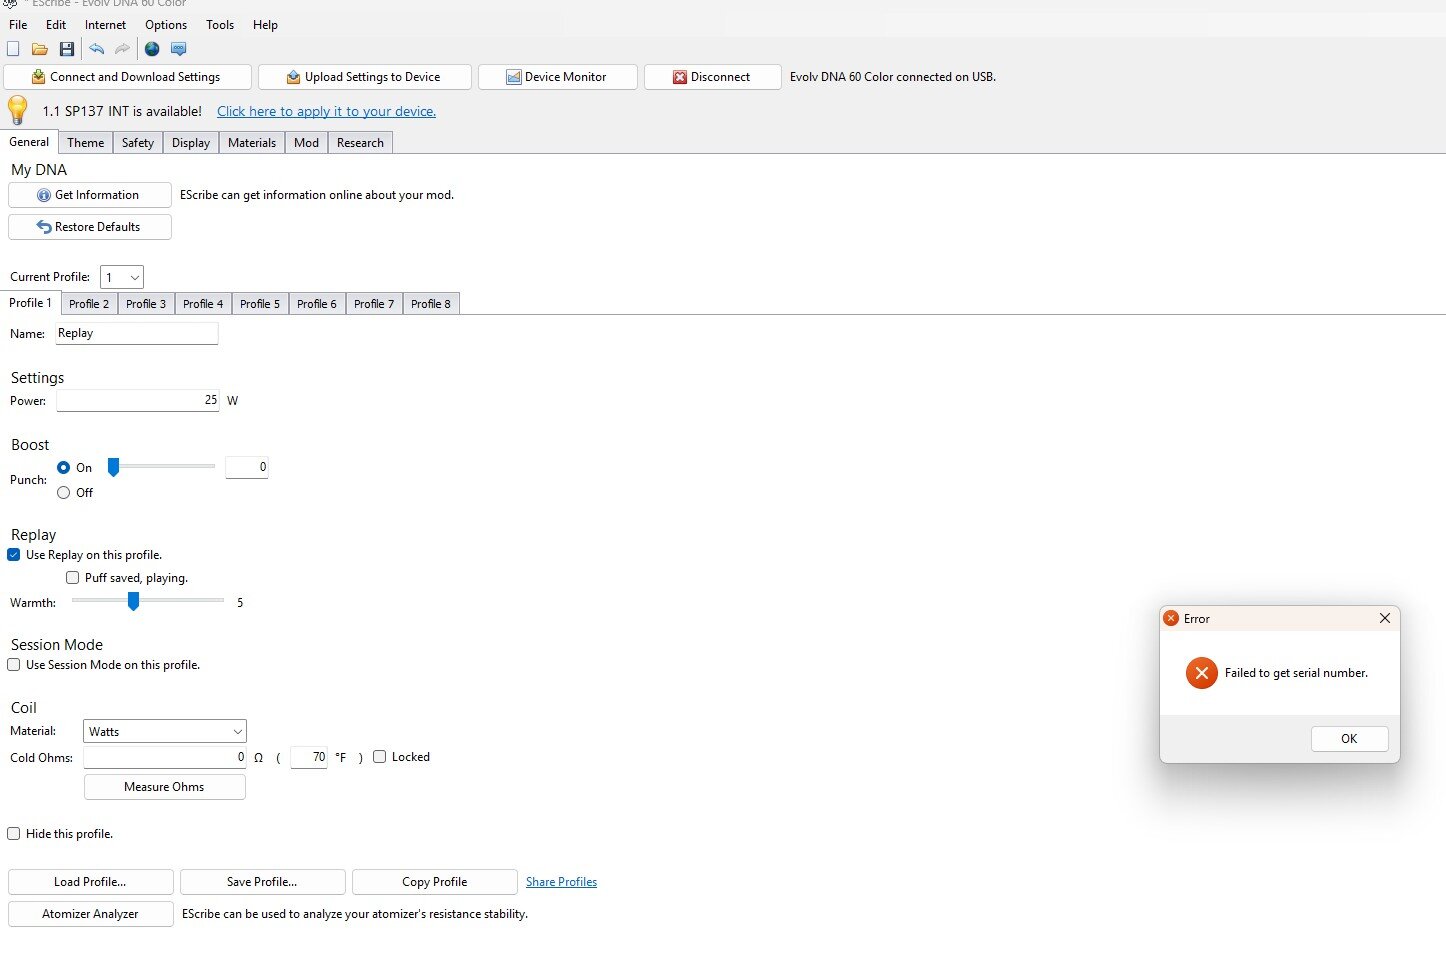Open the Tools menu
This screenshot has width=1446, height=973.
point(220,25)
